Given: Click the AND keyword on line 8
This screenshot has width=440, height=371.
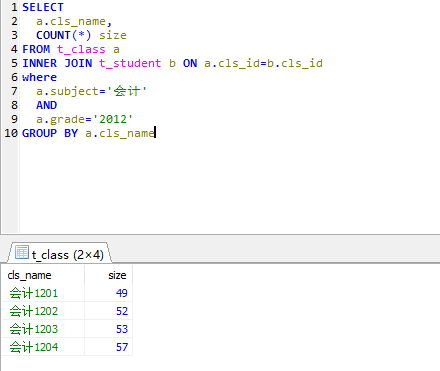Looking at the screenshot, I should coord(46,105).
